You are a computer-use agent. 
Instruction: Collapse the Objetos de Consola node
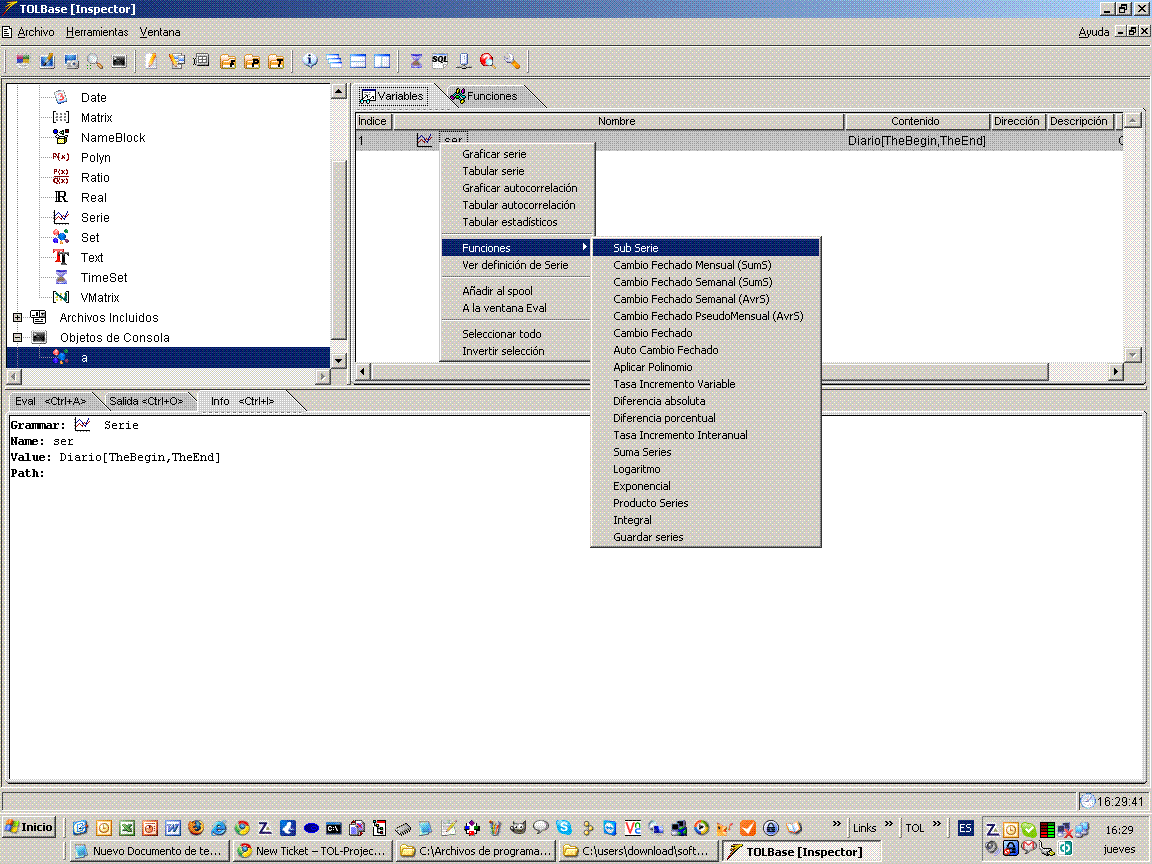17,337
